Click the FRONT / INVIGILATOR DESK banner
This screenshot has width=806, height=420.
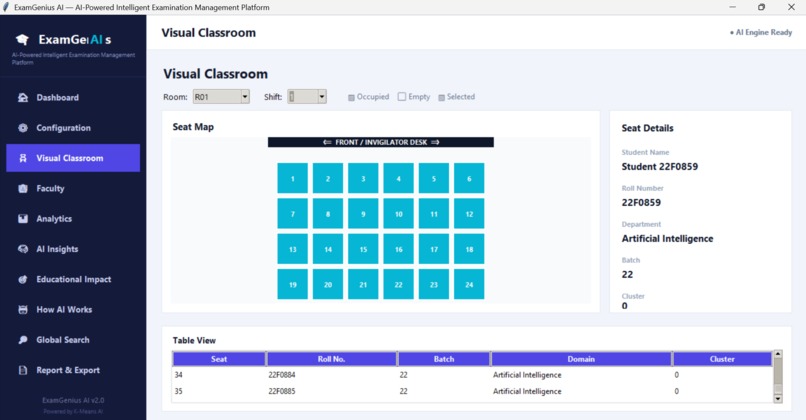[x=381, y=142]
